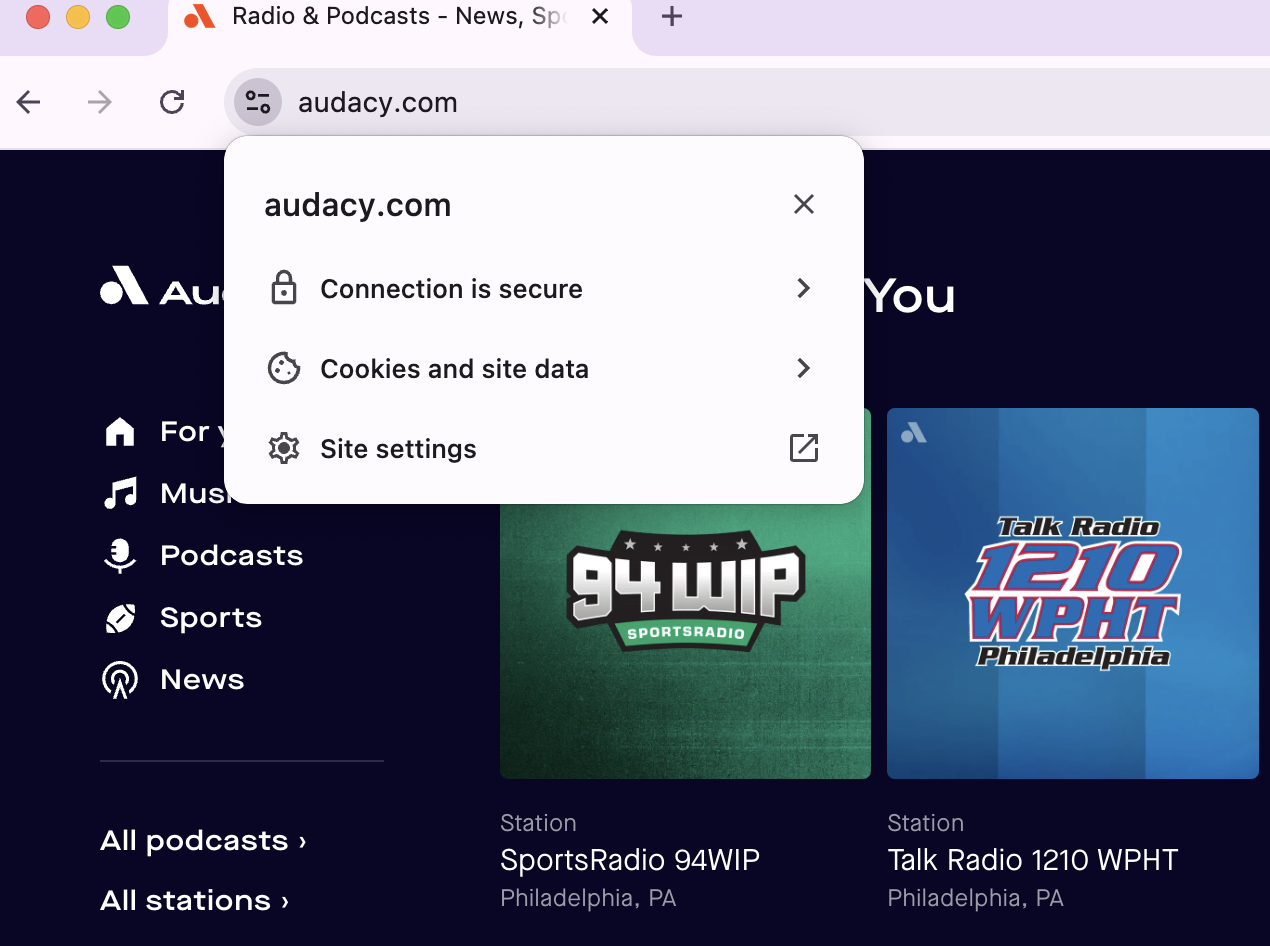Open Site settings in new tab
Viewport: 1270px width, 946px height.
point(803,449)
